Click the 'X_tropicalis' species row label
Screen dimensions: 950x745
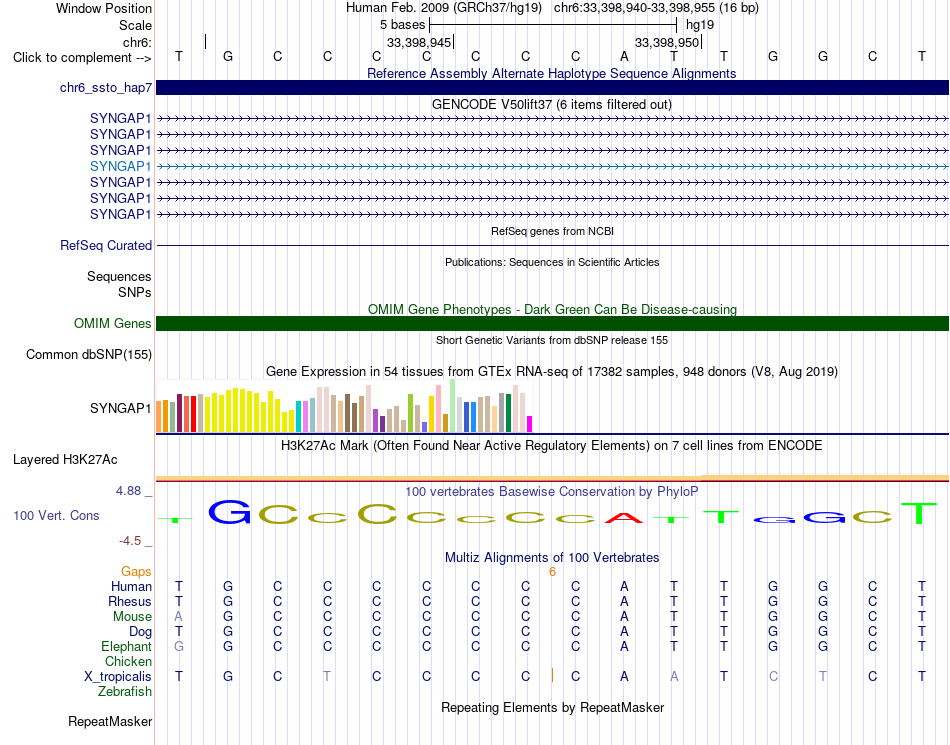(x=118, y=677)
